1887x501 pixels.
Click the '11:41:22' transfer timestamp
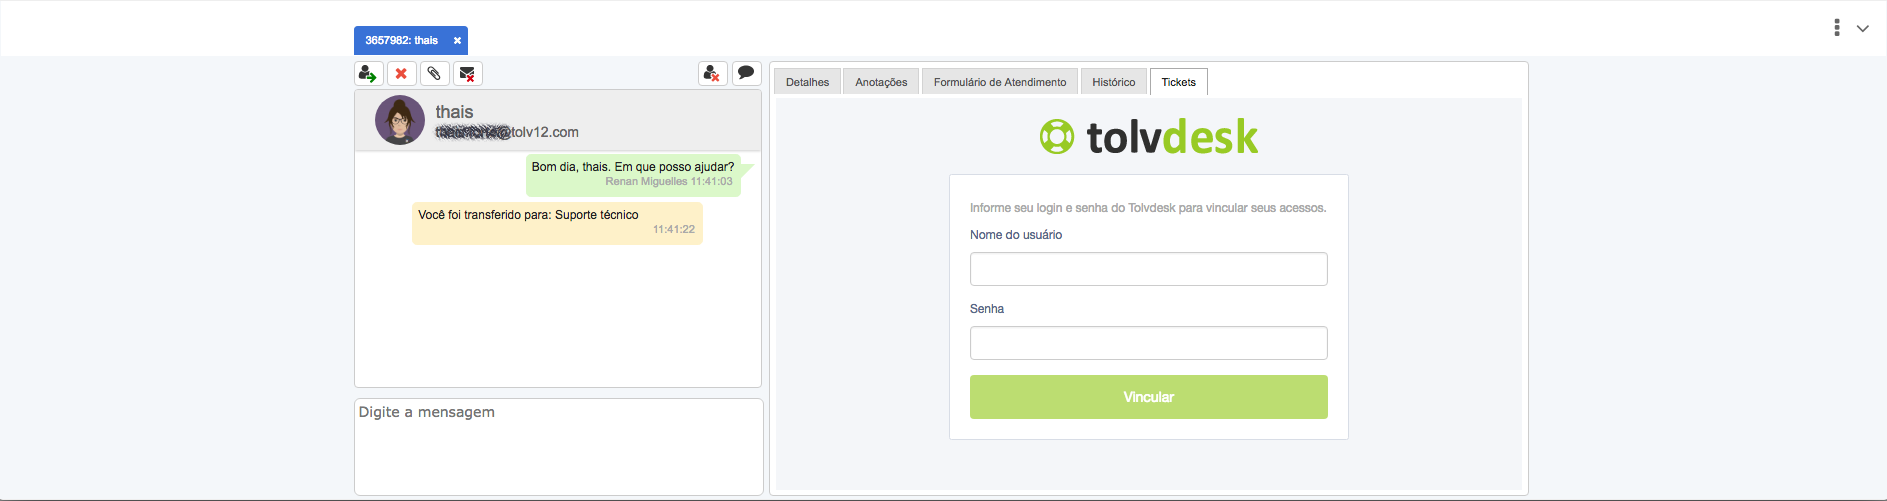[x=674, y=230]
